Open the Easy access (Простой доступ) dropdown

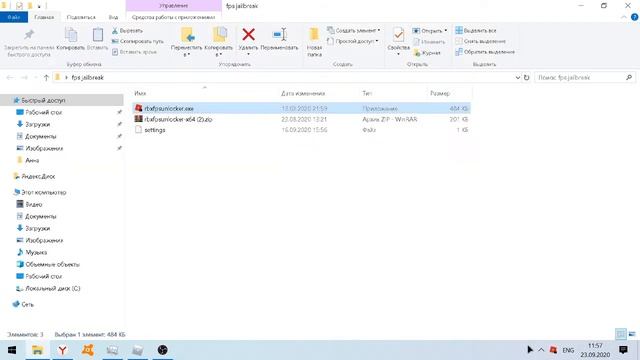(353, 41)
